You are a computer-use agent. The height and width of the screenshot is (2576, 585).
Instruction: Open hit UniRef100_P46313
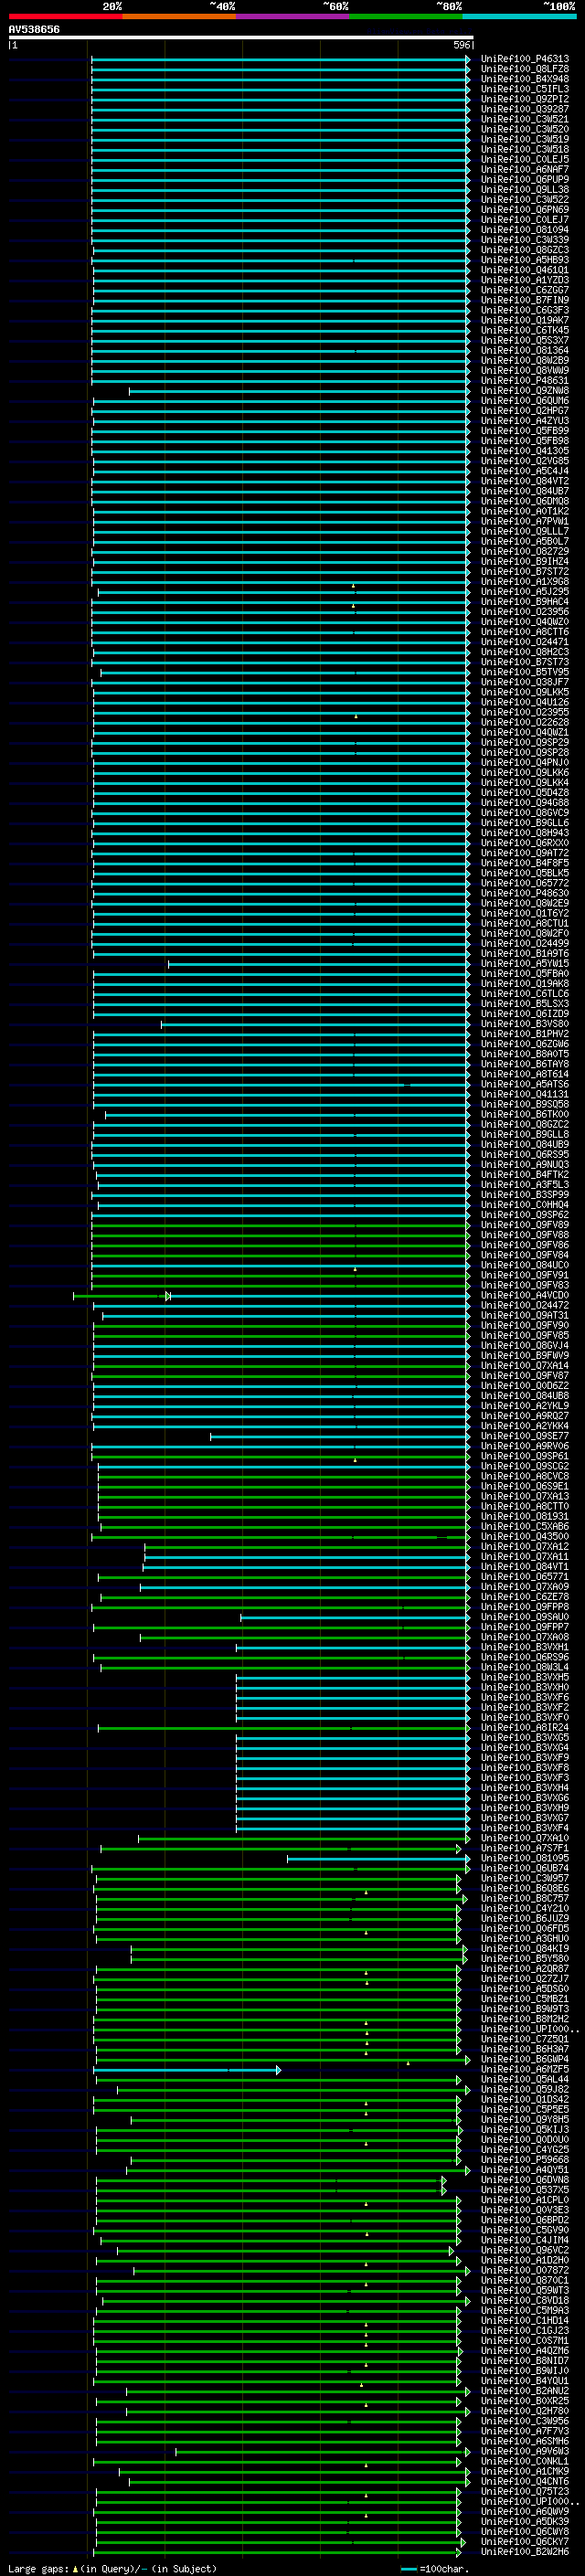pos(525,59)
